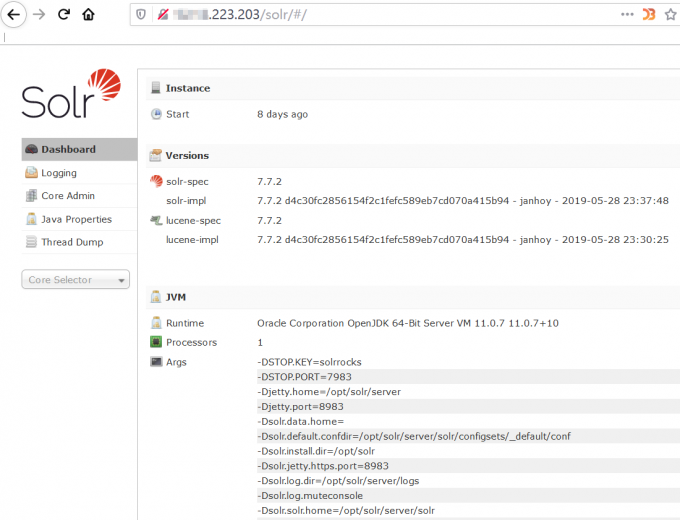680x520 pixels.
Task: Click the Solr logo
Action: [x=71, y=93]
